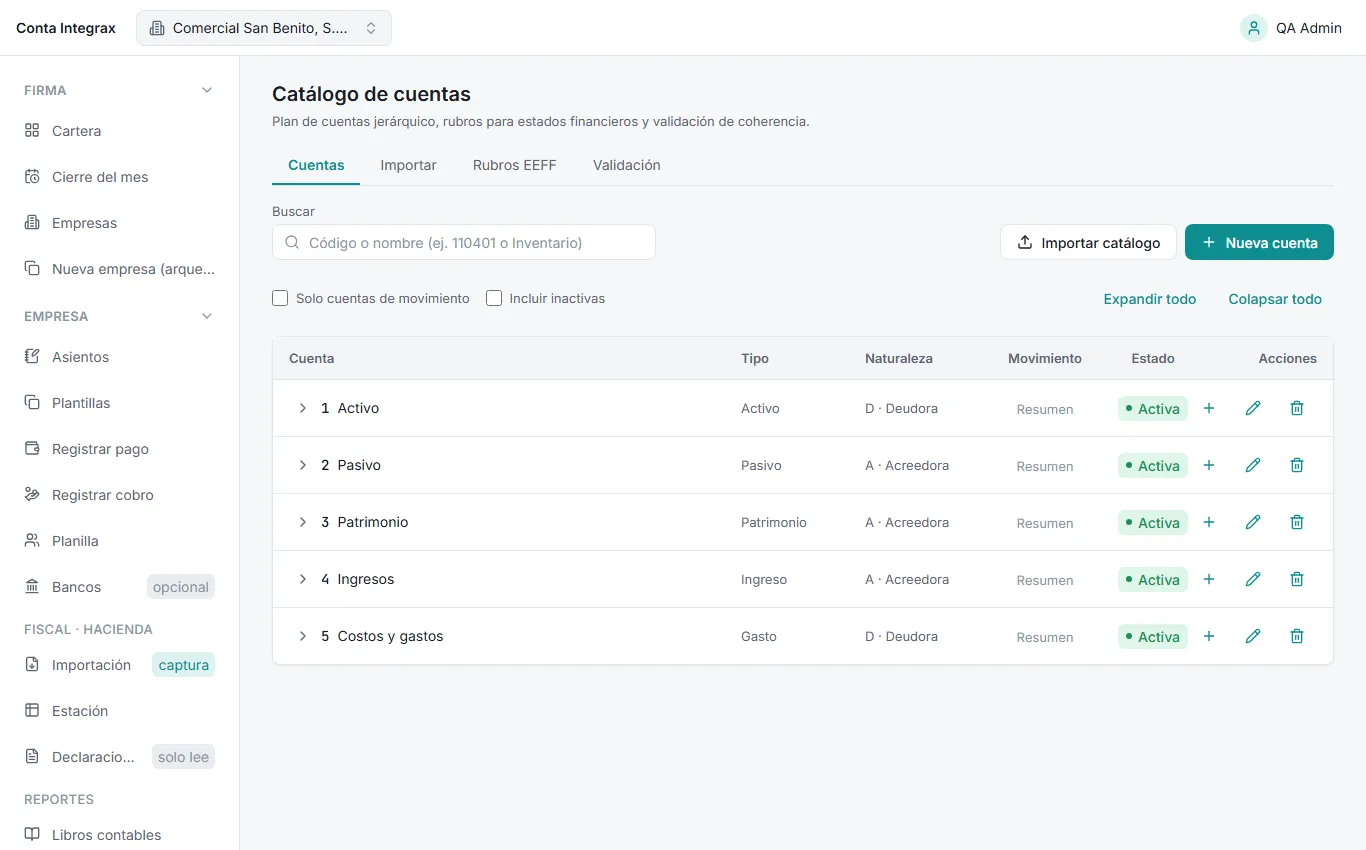Click the QA Admin user avatar
The height and width of the screenshot is (850, 1366).
(x=1254, y=28)
